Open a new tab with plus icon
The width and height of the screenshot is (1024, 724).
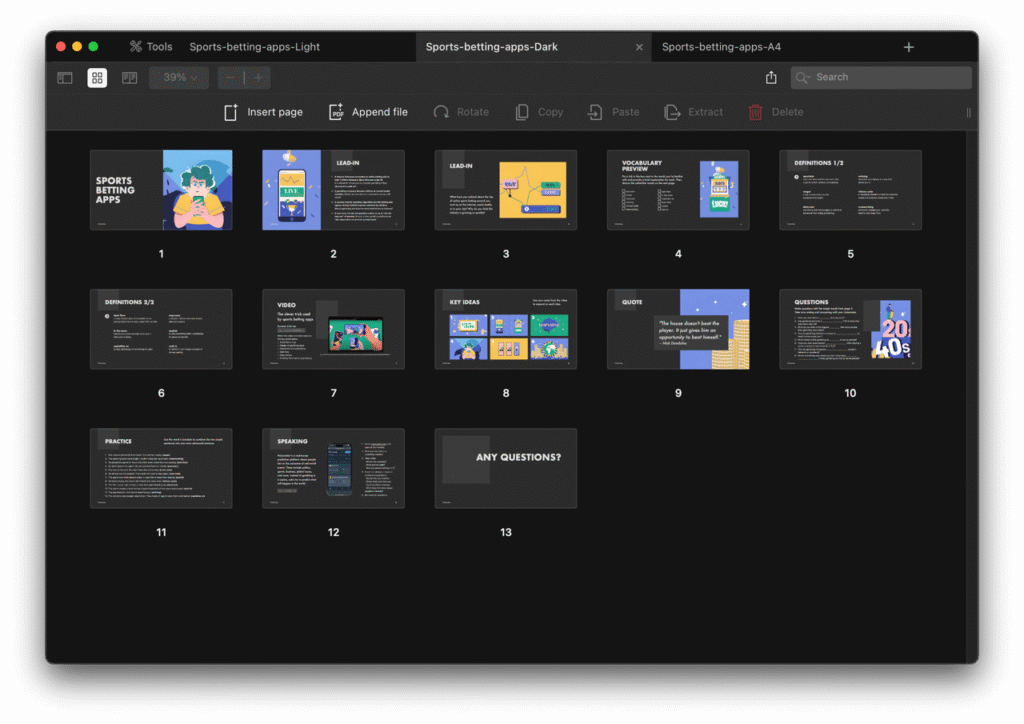(x=908, y=47)
